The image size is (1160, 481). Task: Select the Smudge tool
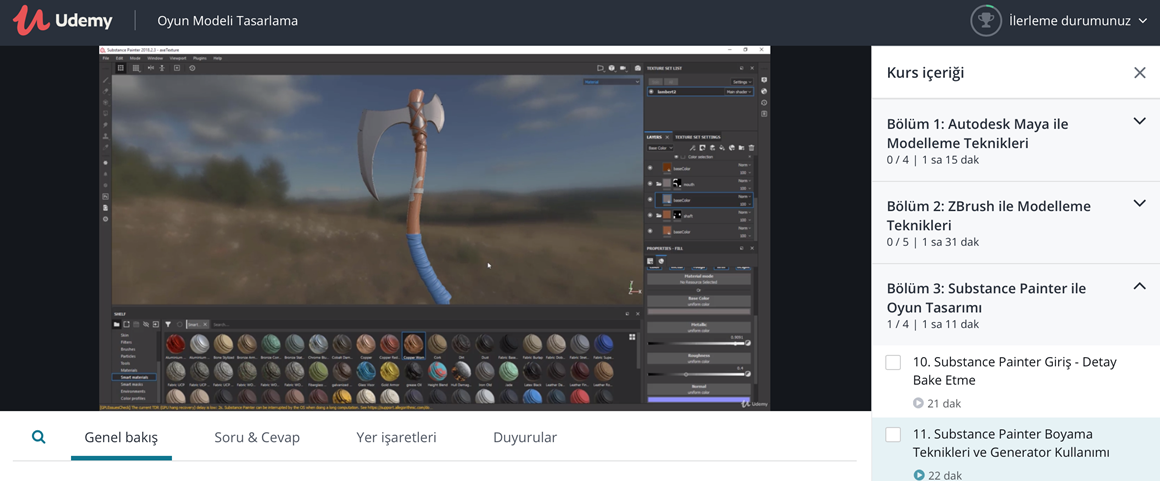(x=105, y=124)
